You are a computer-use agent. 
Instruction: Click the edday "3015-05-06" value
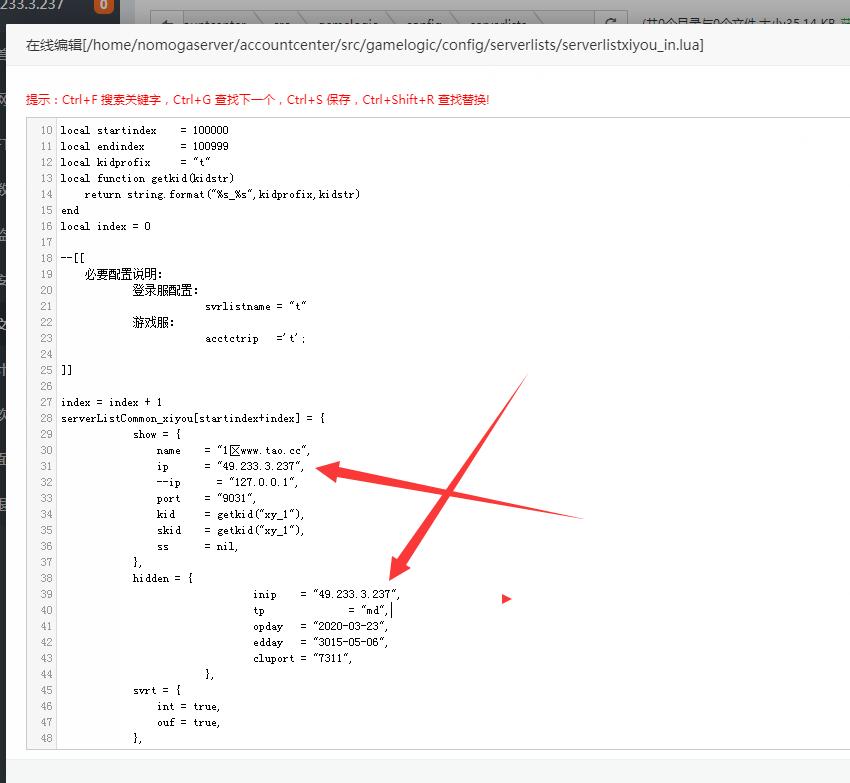349,642
